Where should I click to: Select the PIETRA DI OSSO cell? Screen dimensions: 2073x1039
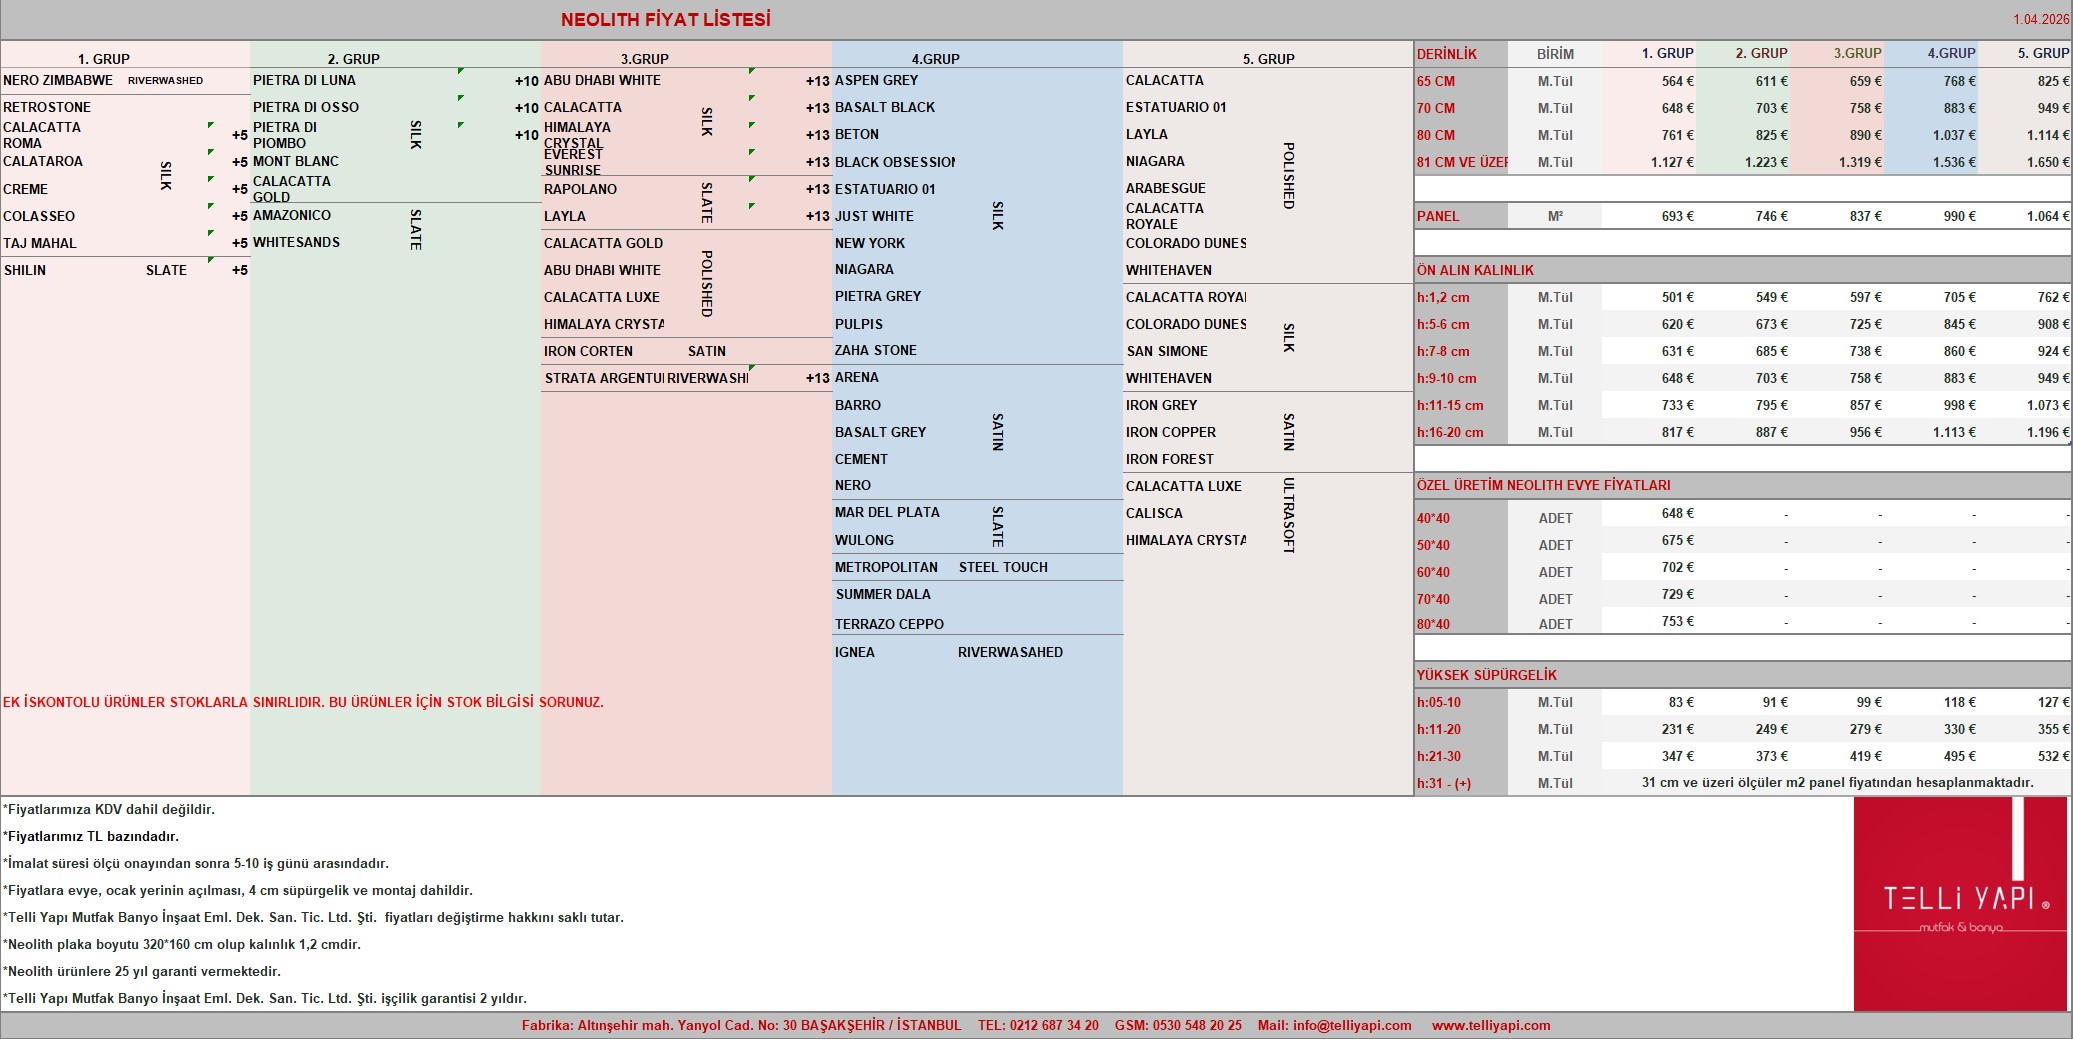coord(306,107)
